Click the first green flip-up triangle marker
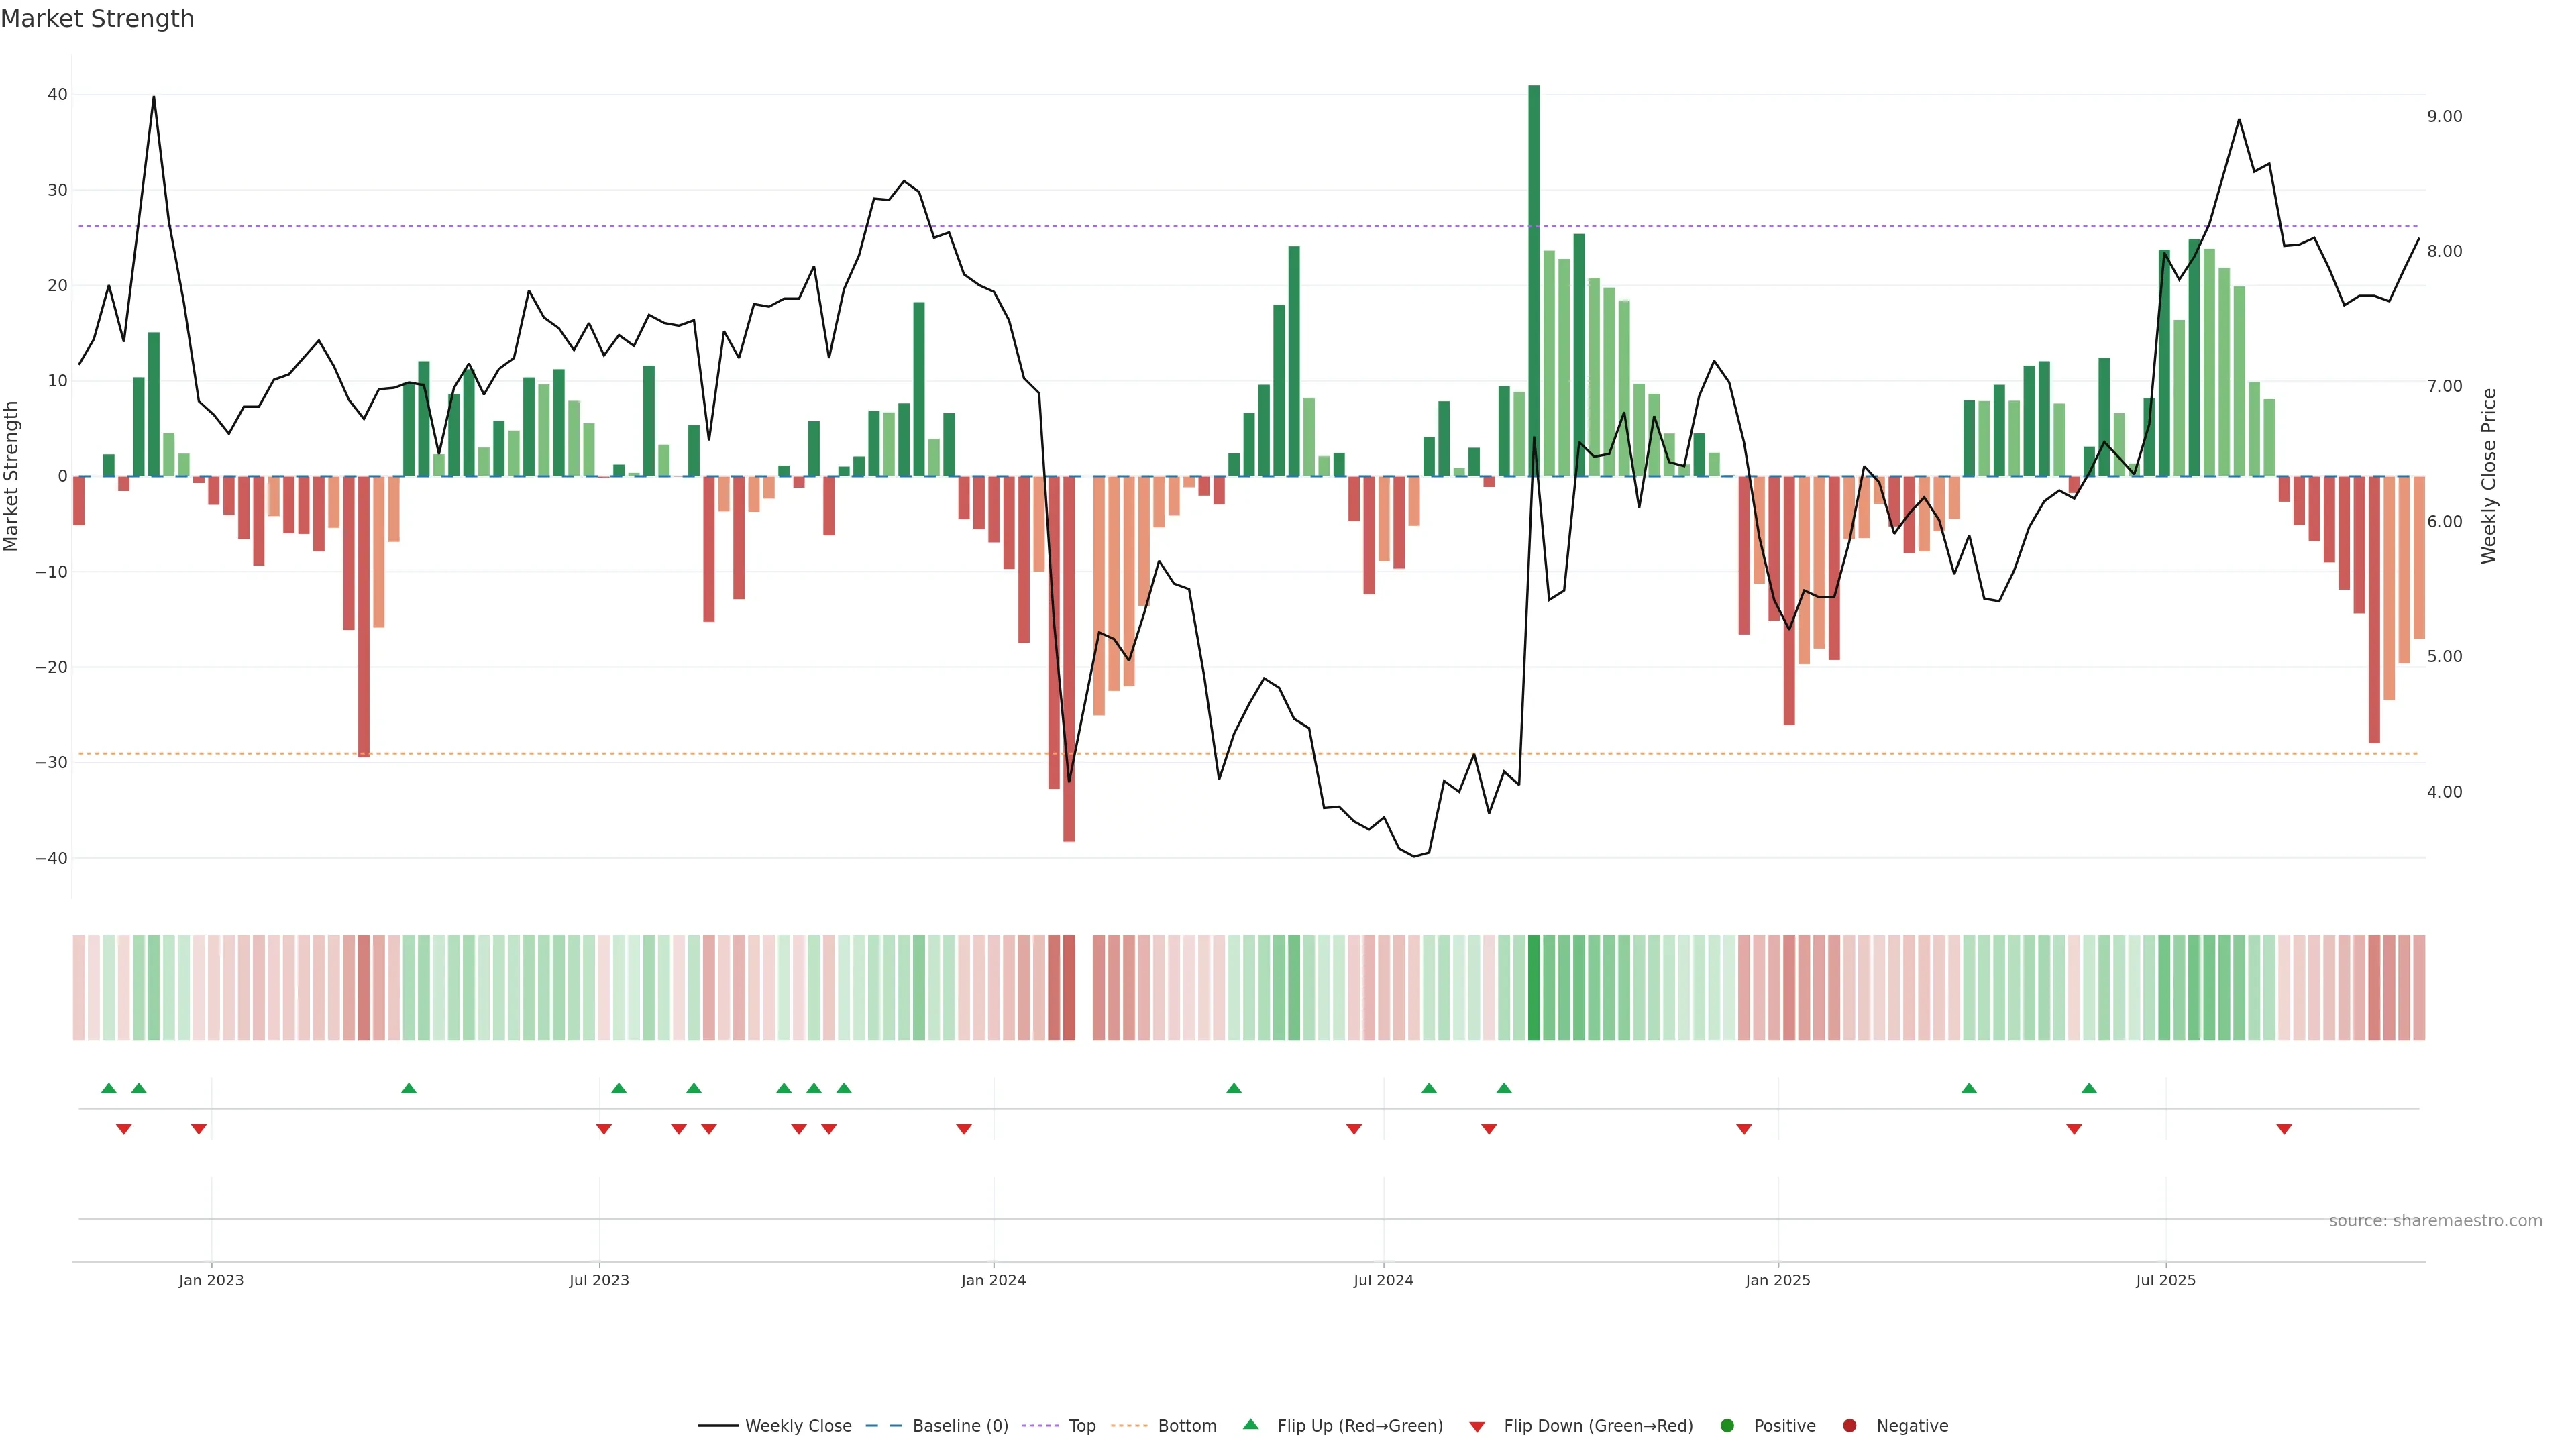Viewport: 2576px width, 1449px height. tap(109, 1088)
